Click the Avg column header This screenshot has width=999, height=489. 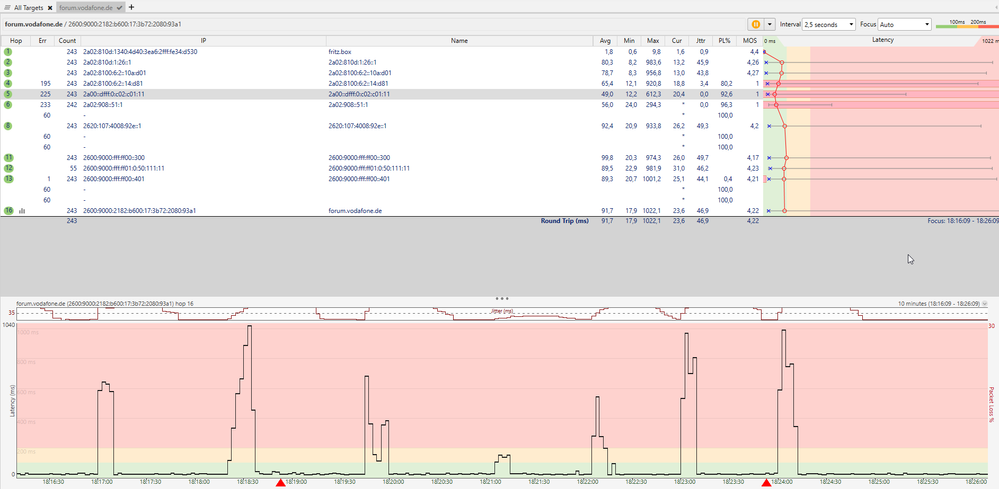coord(605,40)
